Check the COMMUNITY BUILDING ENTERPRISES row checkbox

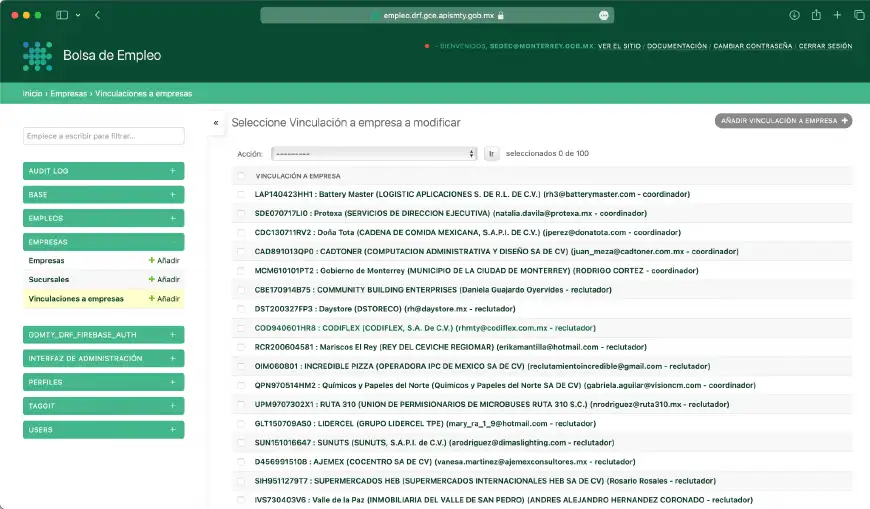click(x=241, y=290)
